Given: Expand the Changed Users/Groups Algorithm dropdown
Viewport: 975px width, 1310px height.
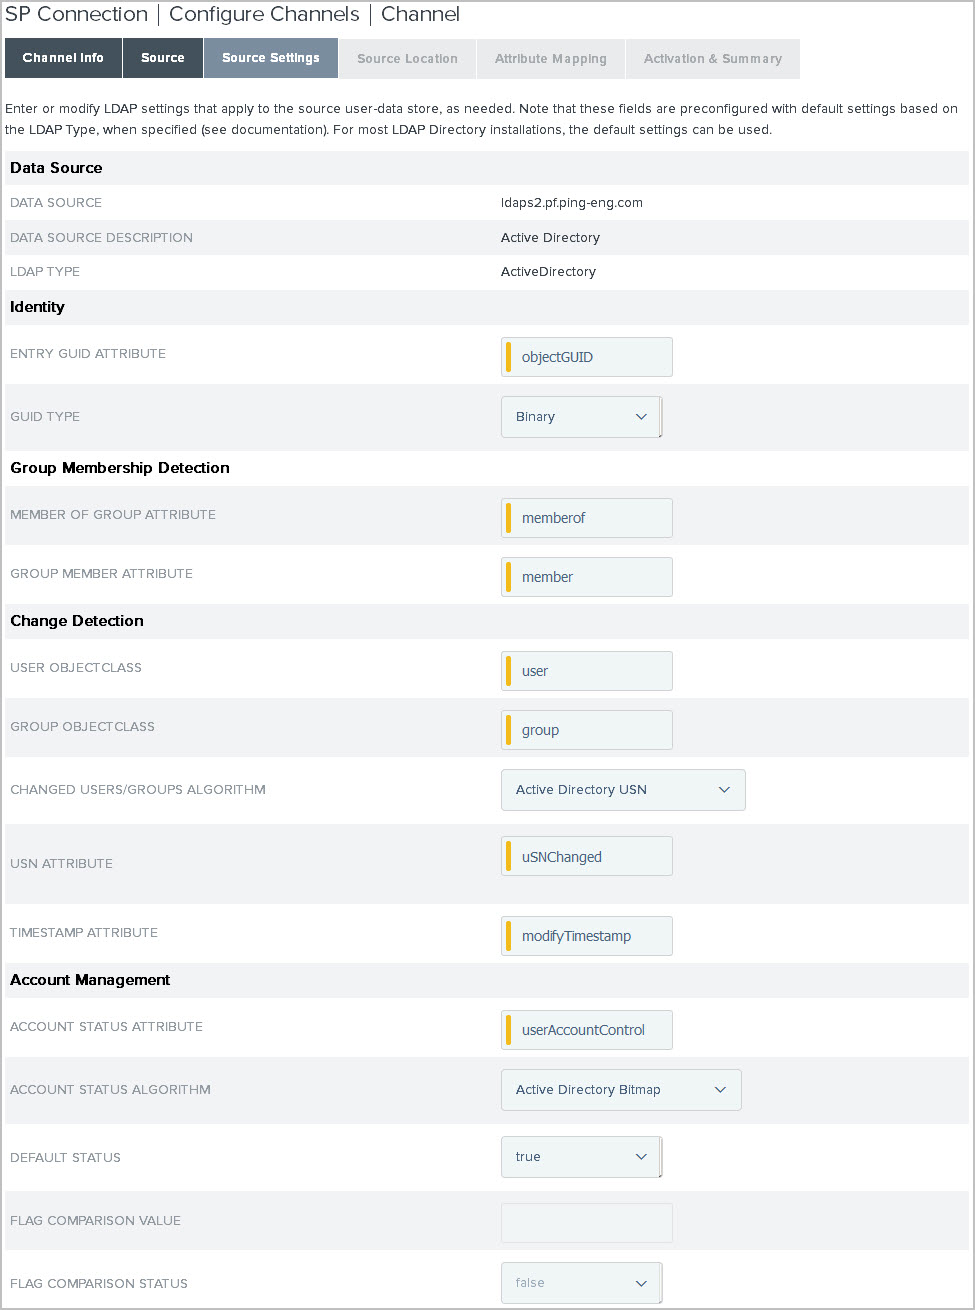Looking at the screenshot, I should pyautogui.click(x=622, y=790).
